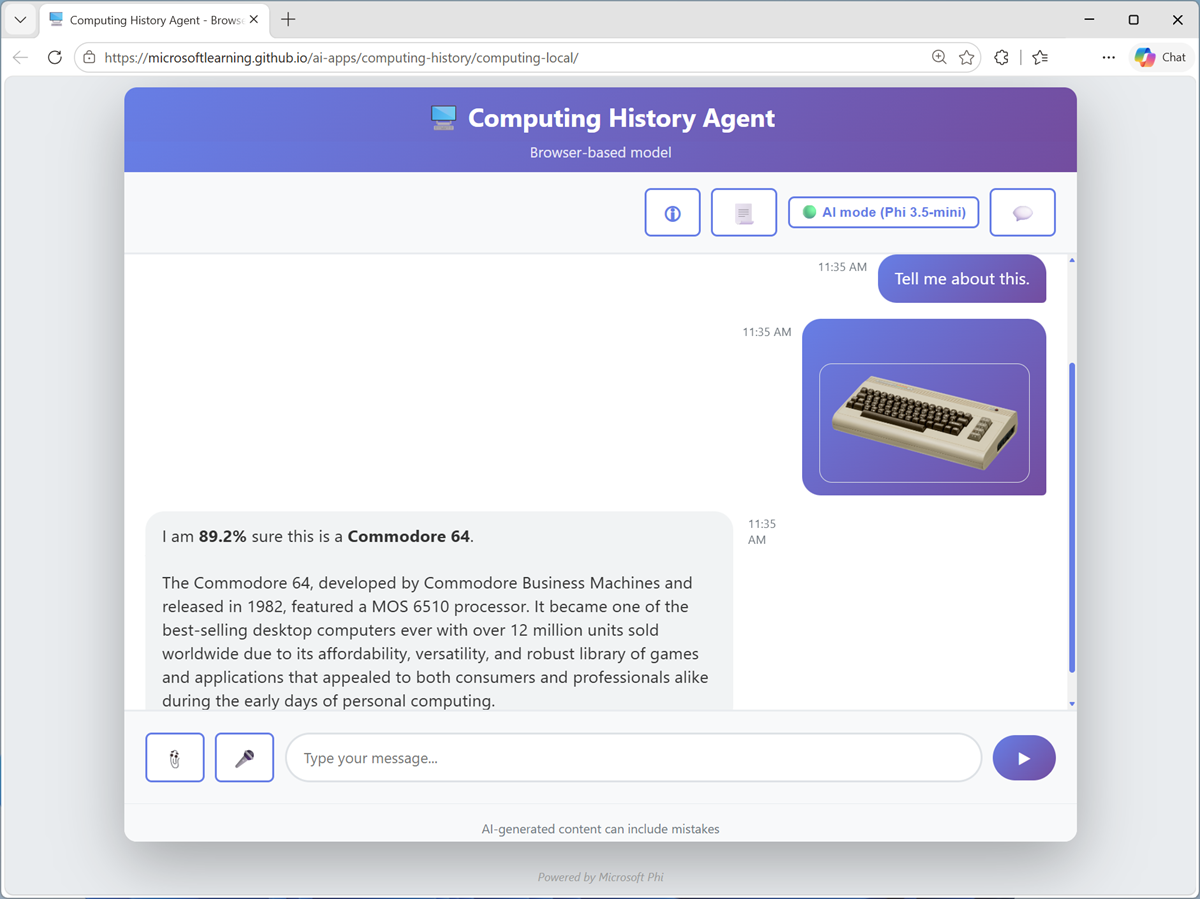
Task: Open the zoom magnifier icon in address bar
Action: click(x=939, y=58)
